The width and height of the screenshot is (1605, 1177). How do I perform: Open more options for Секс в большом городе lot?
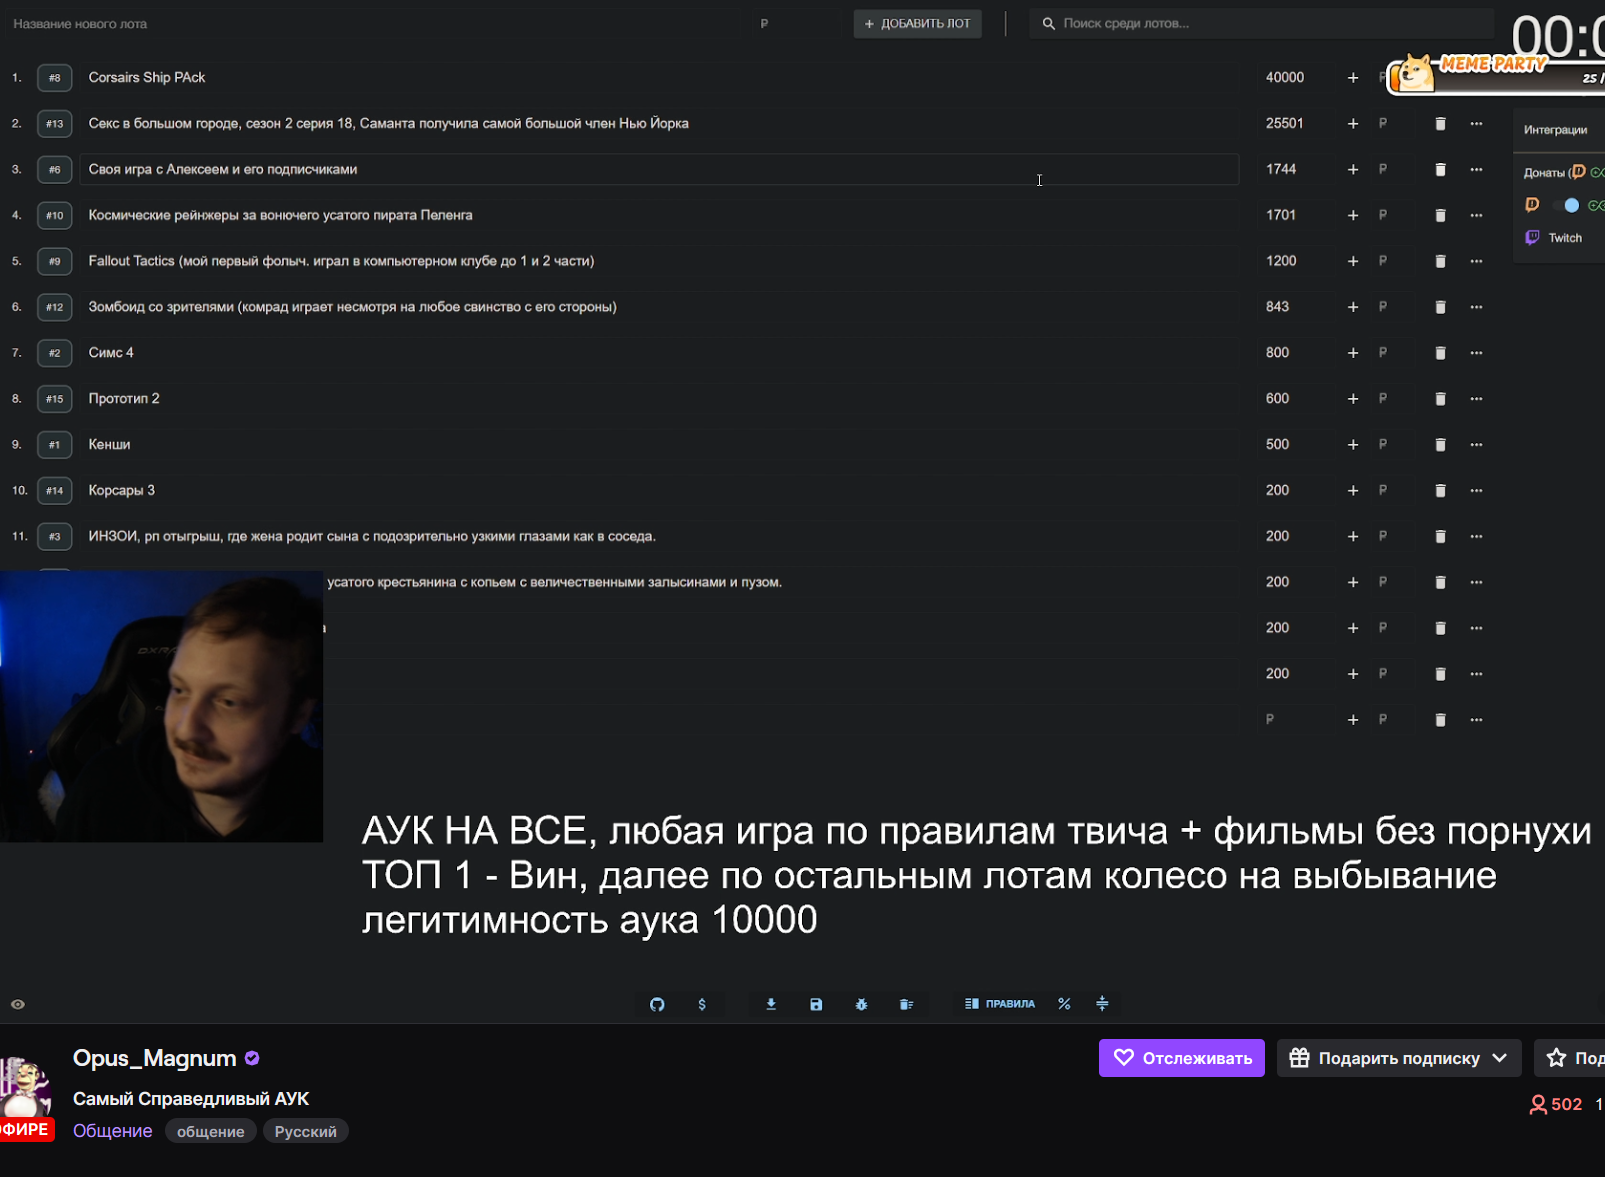(1476, 124)
